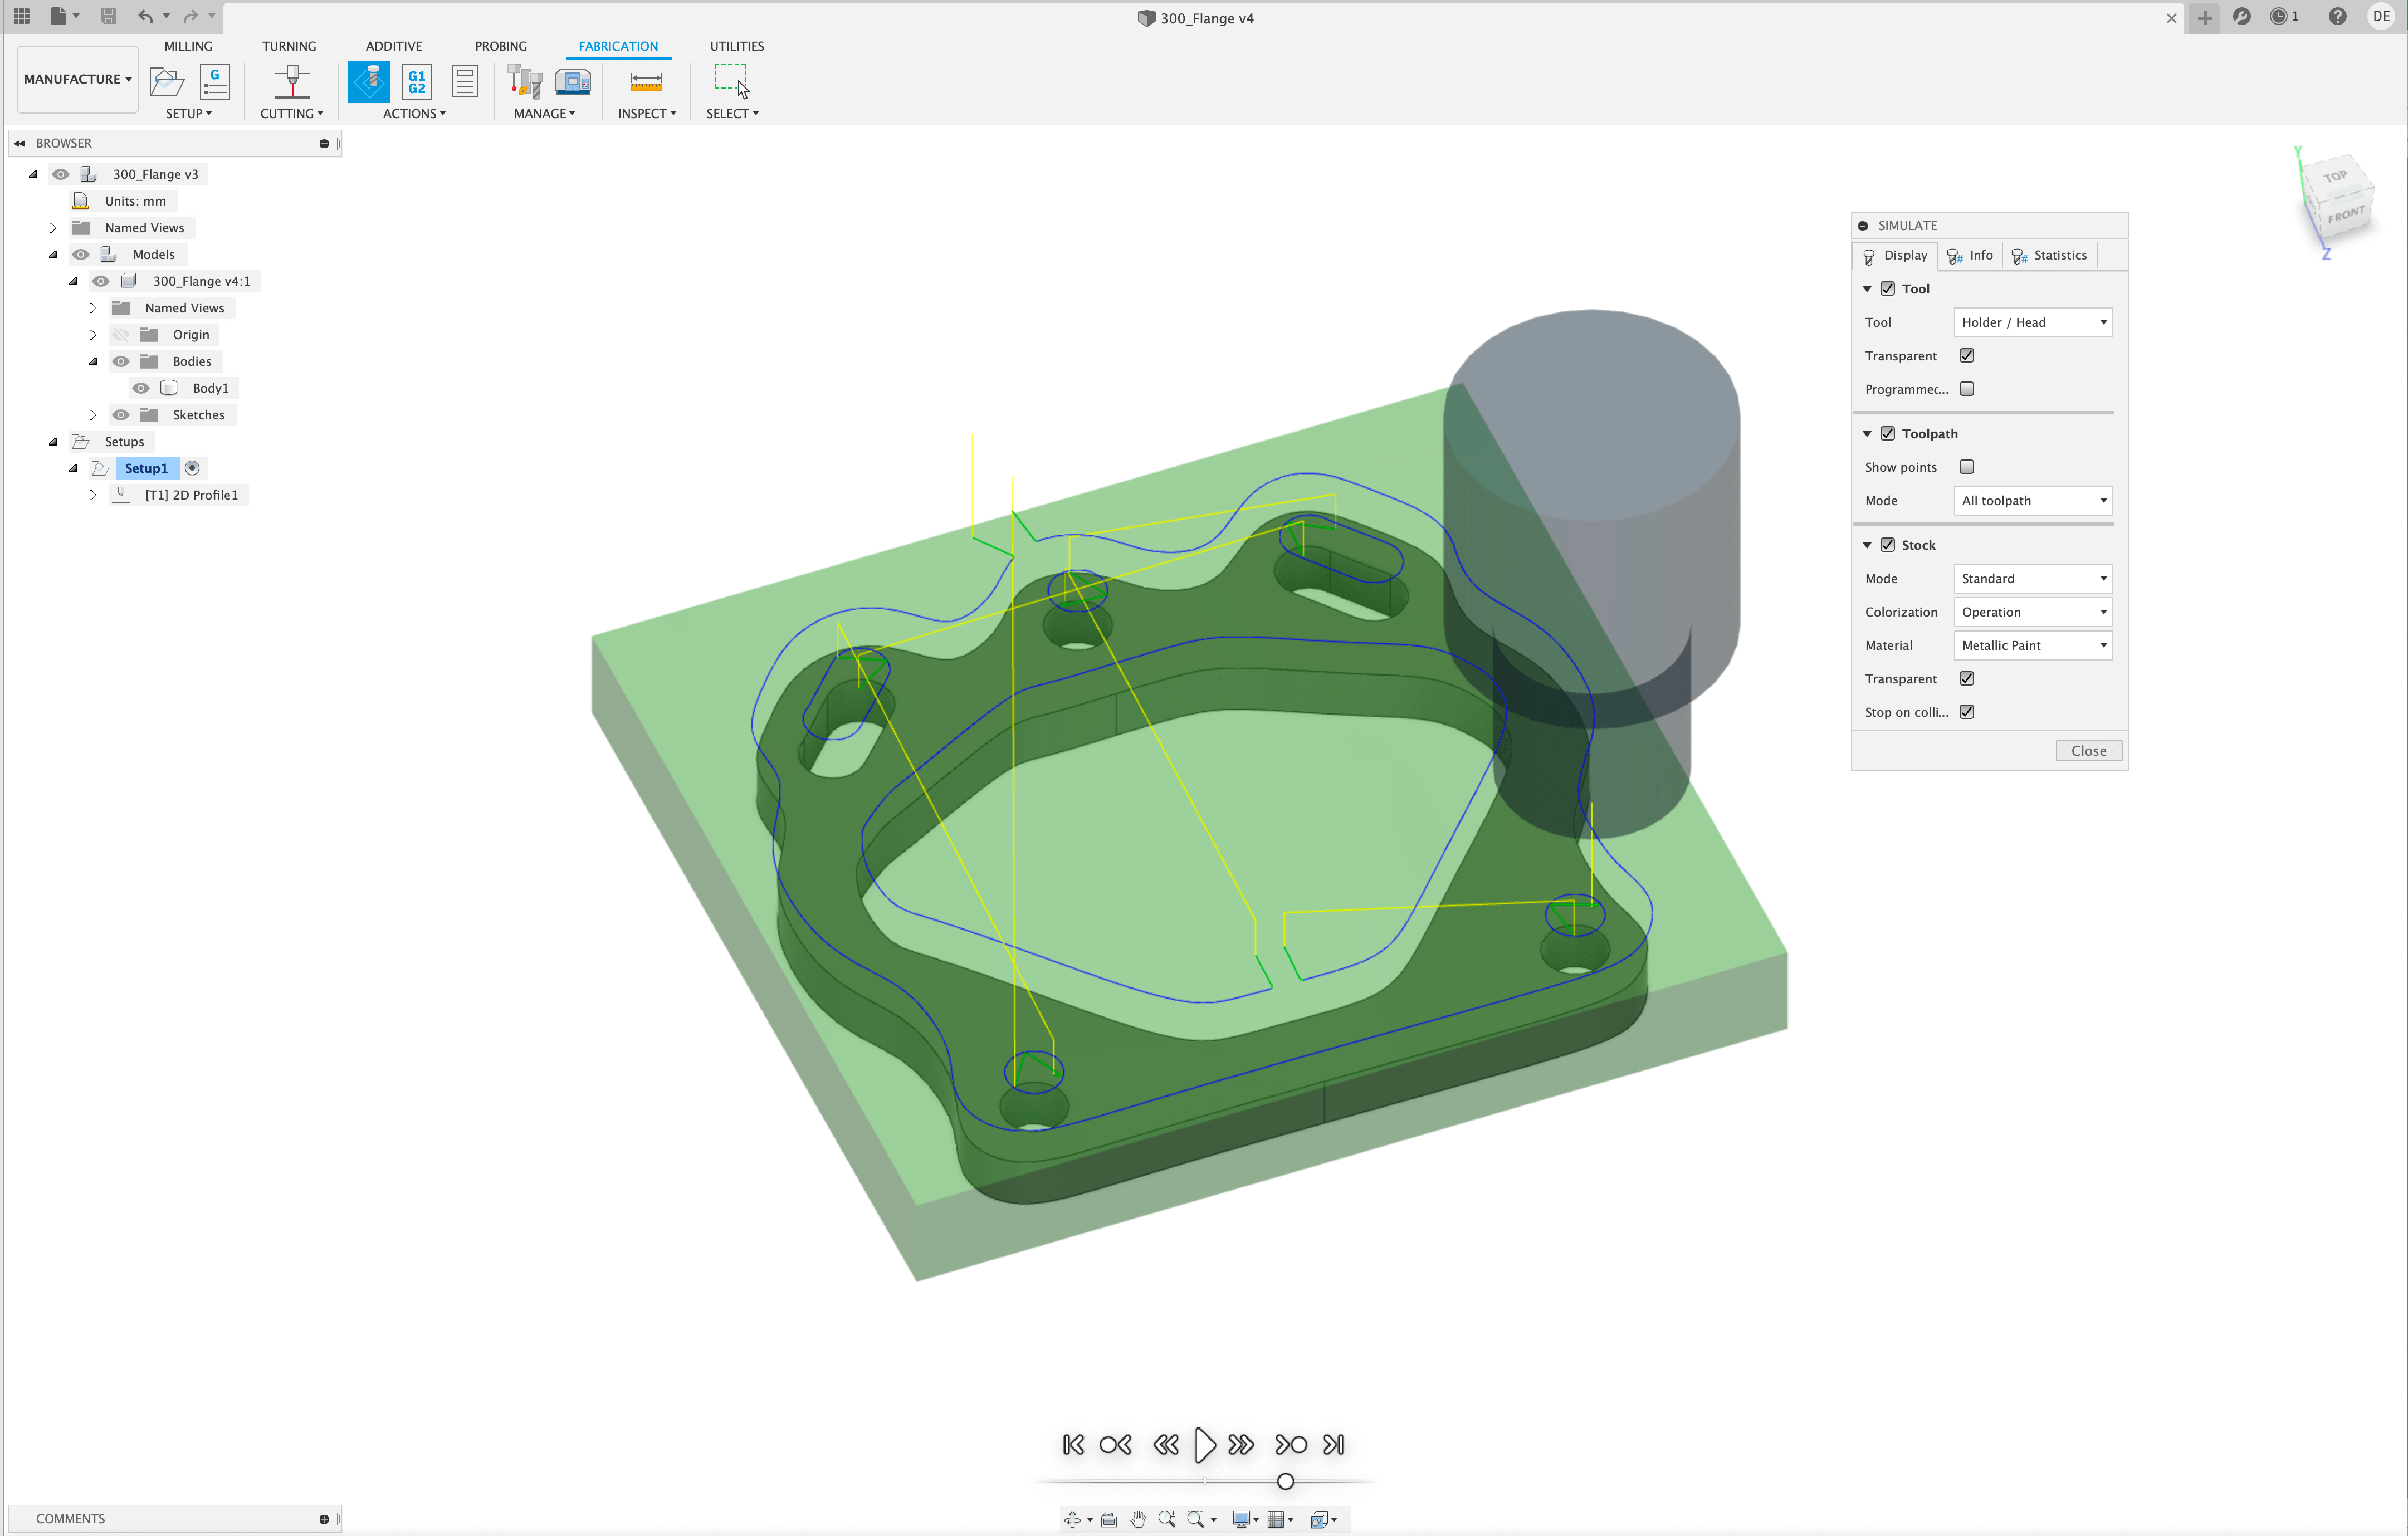Jump to end of simulation
Screen dimensions: 2408x1536
pos(1333,1444)
